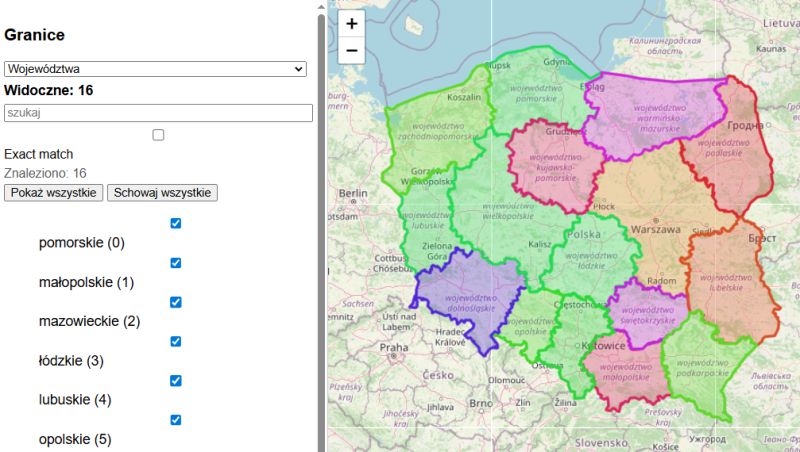Click the województwo łódzkie map label
This screenshot has width=800, height=452.
[591, 261]
